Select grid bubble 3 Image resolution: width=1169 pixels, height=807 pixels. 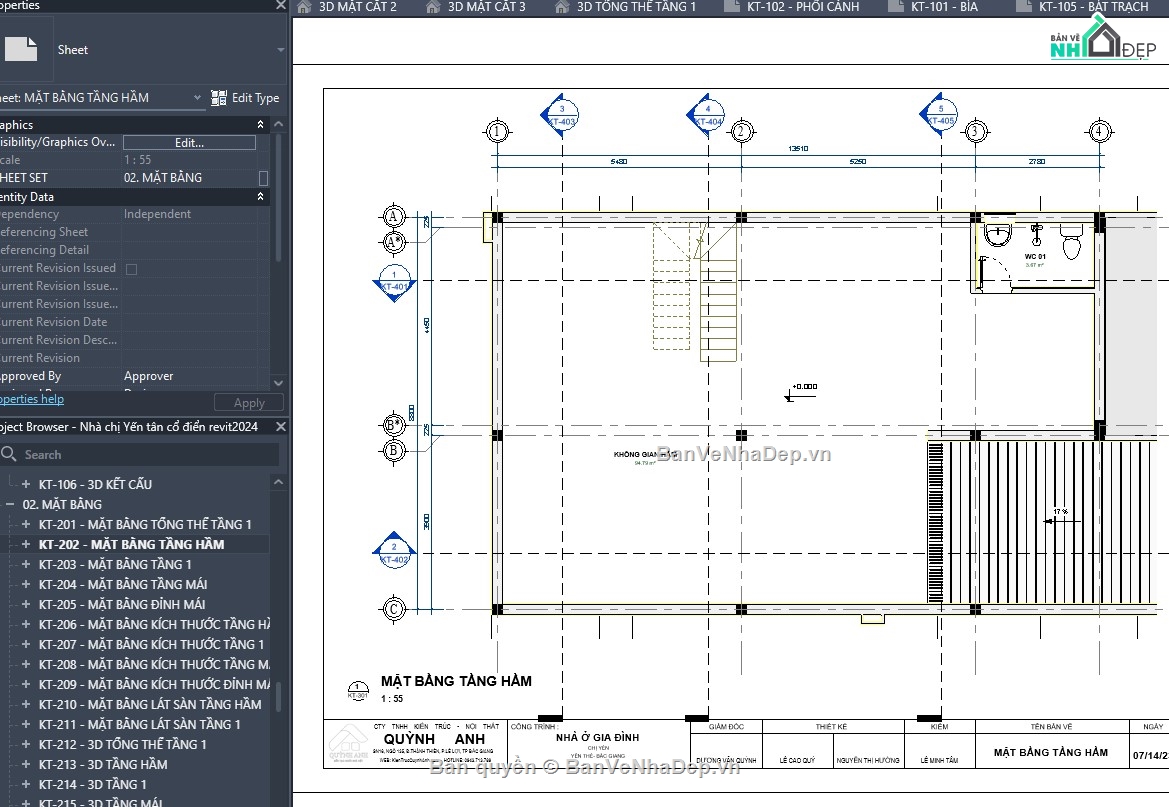coord(974,132)
